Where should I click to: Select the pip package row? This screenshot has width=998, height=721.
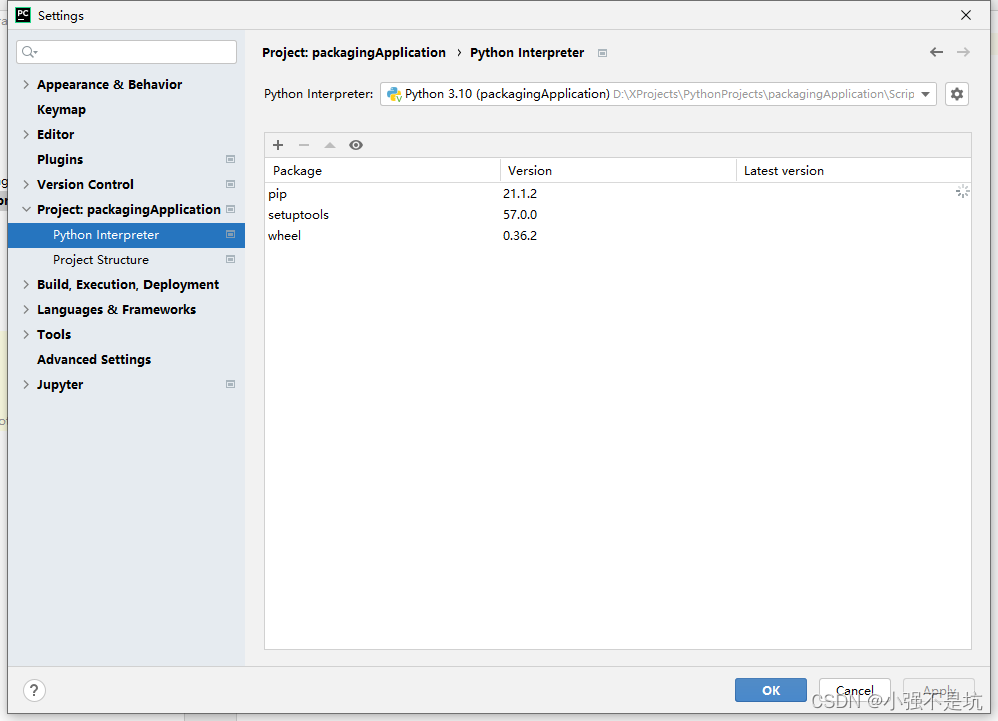(617, 193)
